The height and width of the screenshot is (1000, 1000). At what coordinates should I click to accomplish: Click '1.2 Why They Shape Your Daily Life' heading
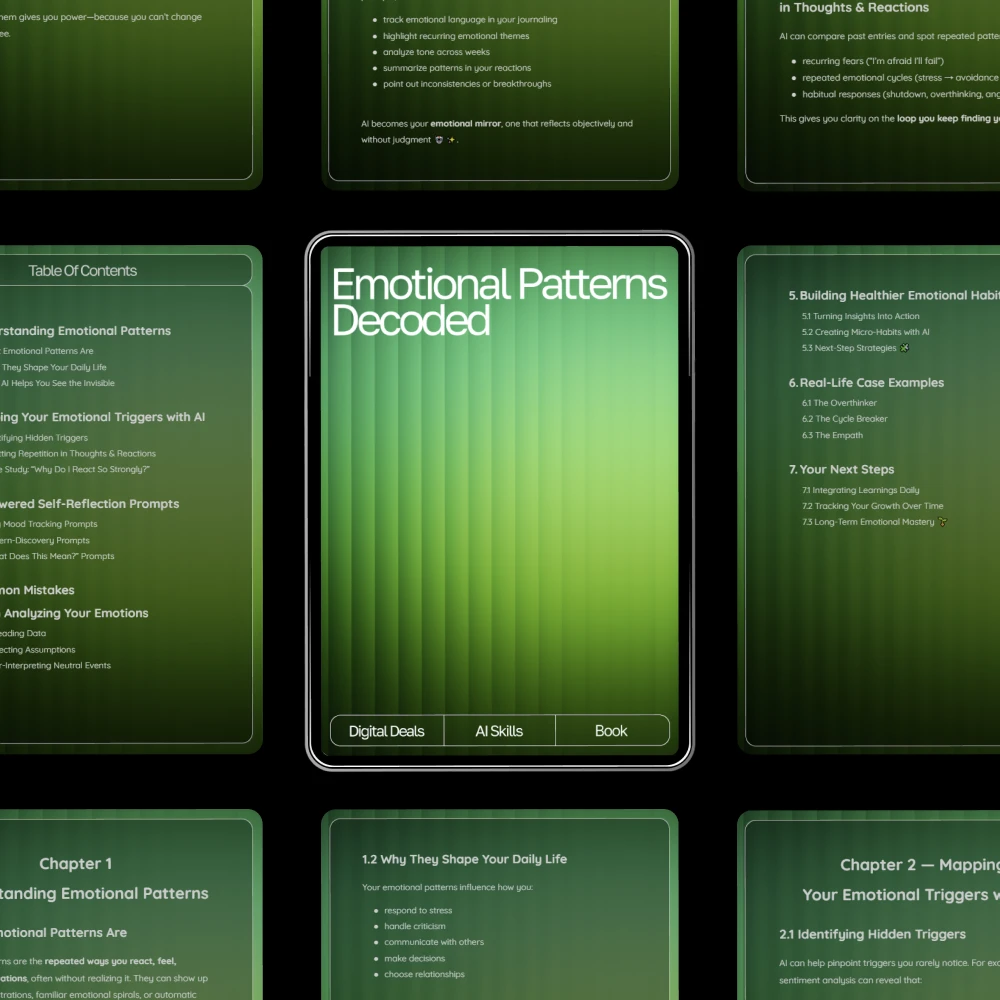click(464, 859)
